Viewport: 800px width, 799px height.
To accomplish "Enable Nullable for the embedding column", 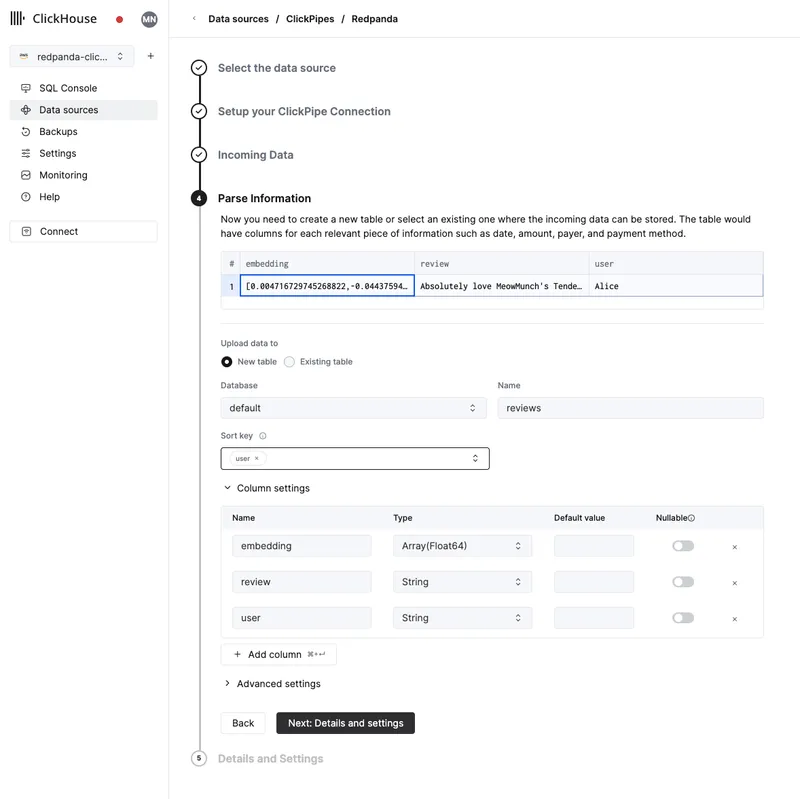I will coord(682,545).
